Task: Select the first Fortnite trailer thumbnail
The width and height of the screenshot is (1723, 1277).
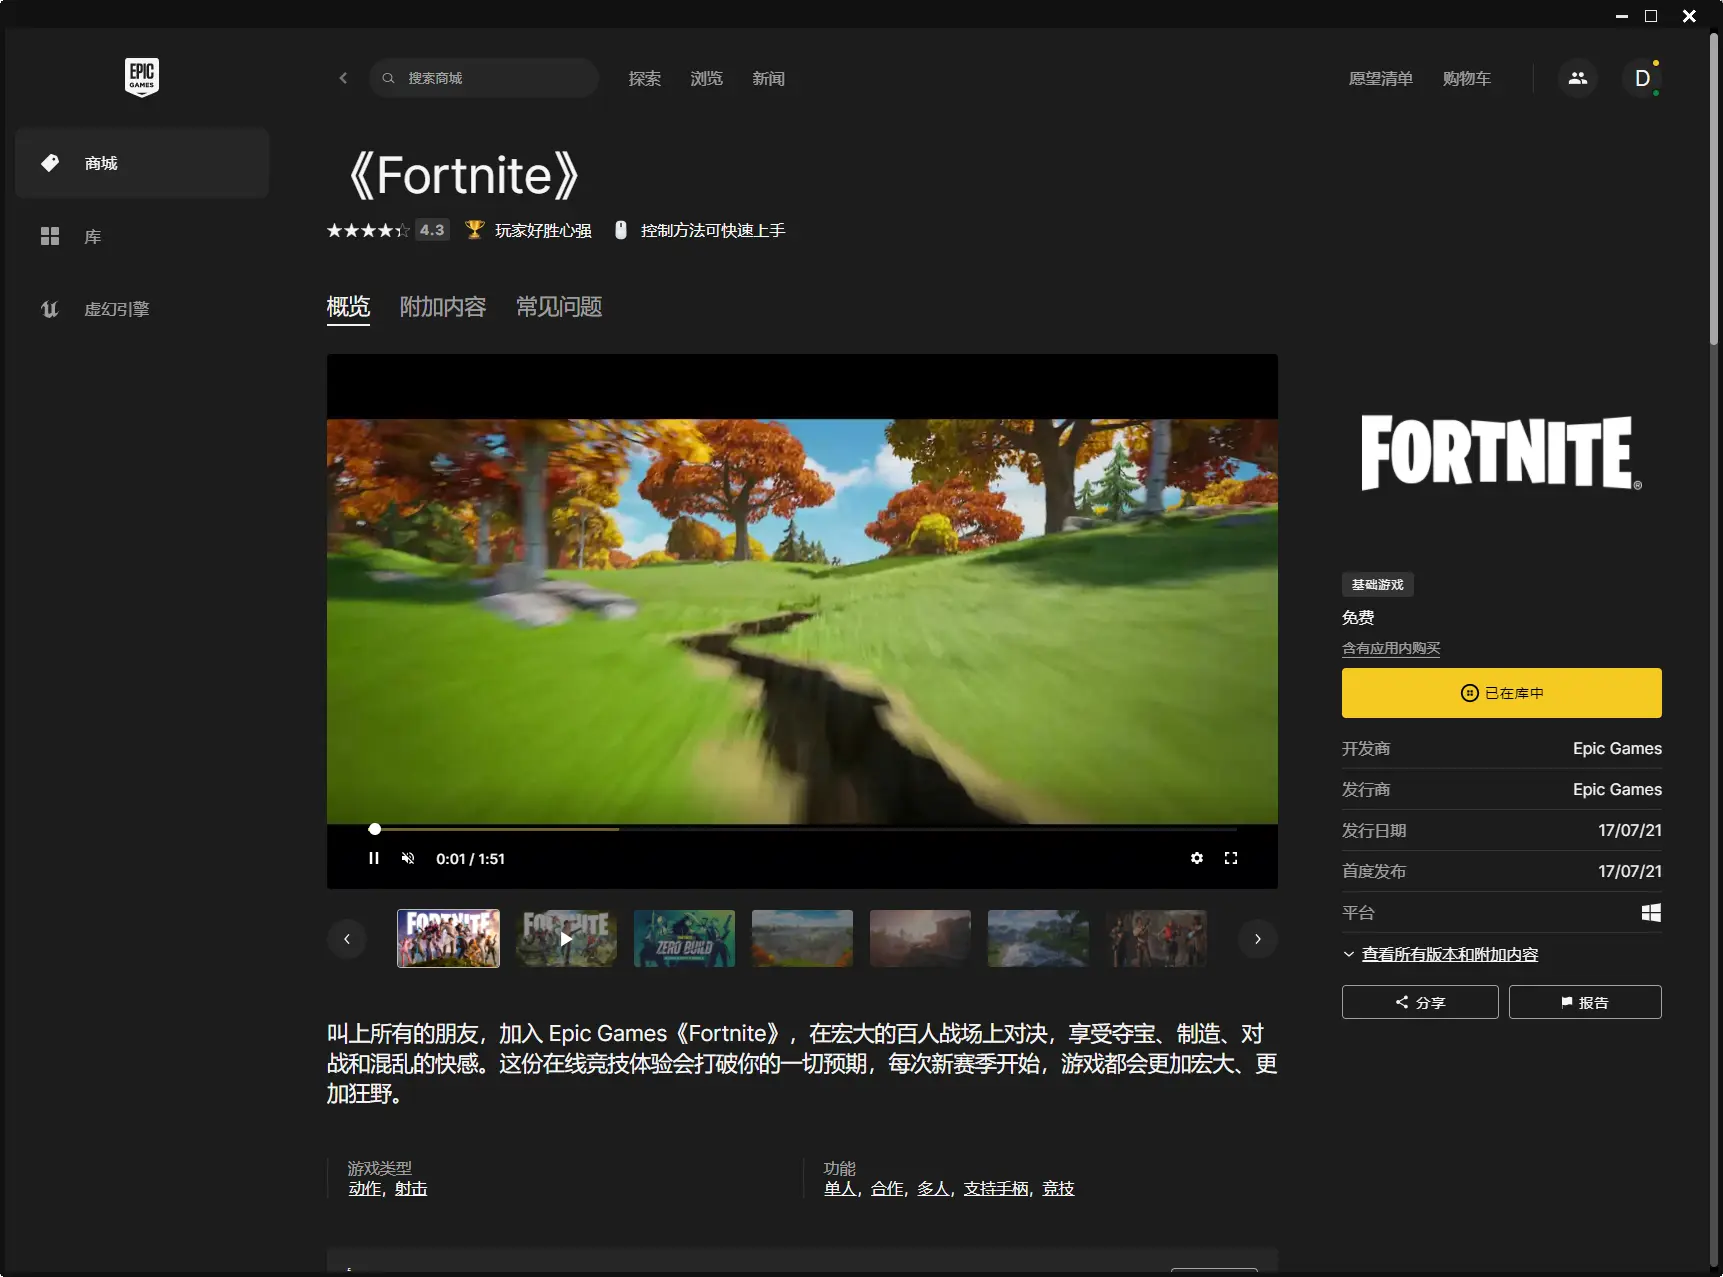Action: pos(448,938)
